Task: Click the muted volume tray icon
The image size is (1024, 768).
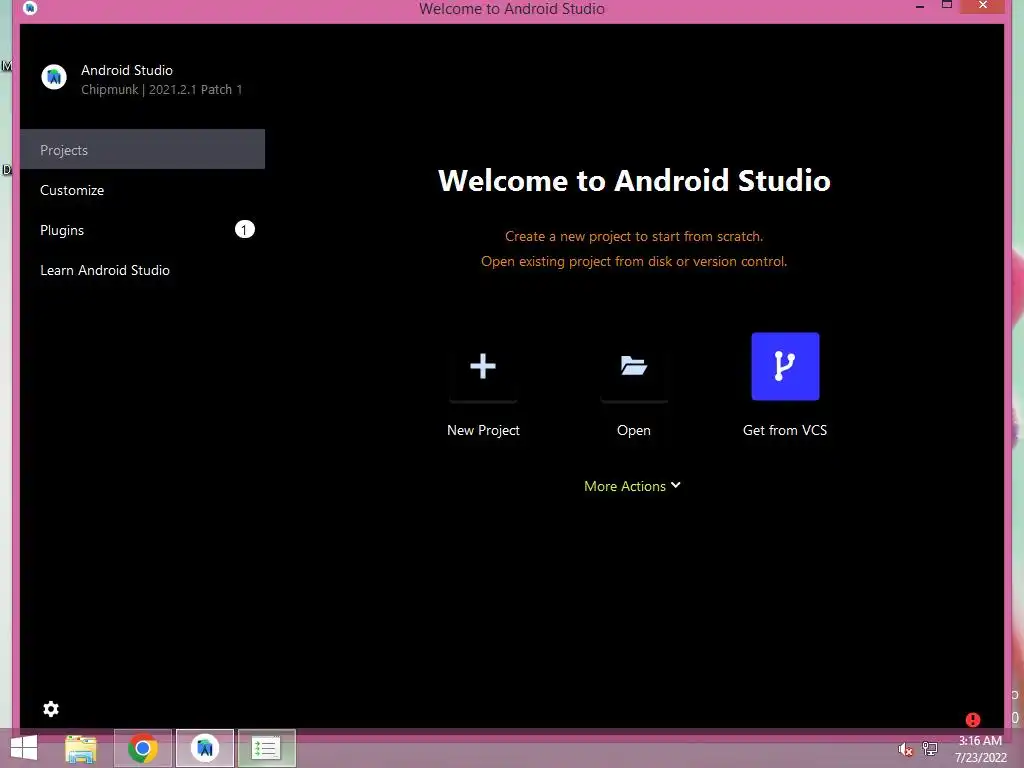Action: click(905, 749)
